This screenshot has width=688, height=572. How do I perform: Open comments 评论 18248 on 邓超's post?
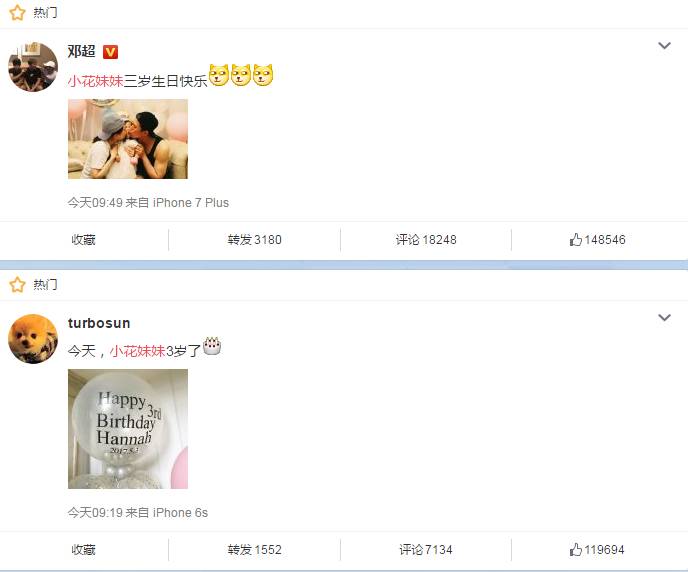pos(426,240)
